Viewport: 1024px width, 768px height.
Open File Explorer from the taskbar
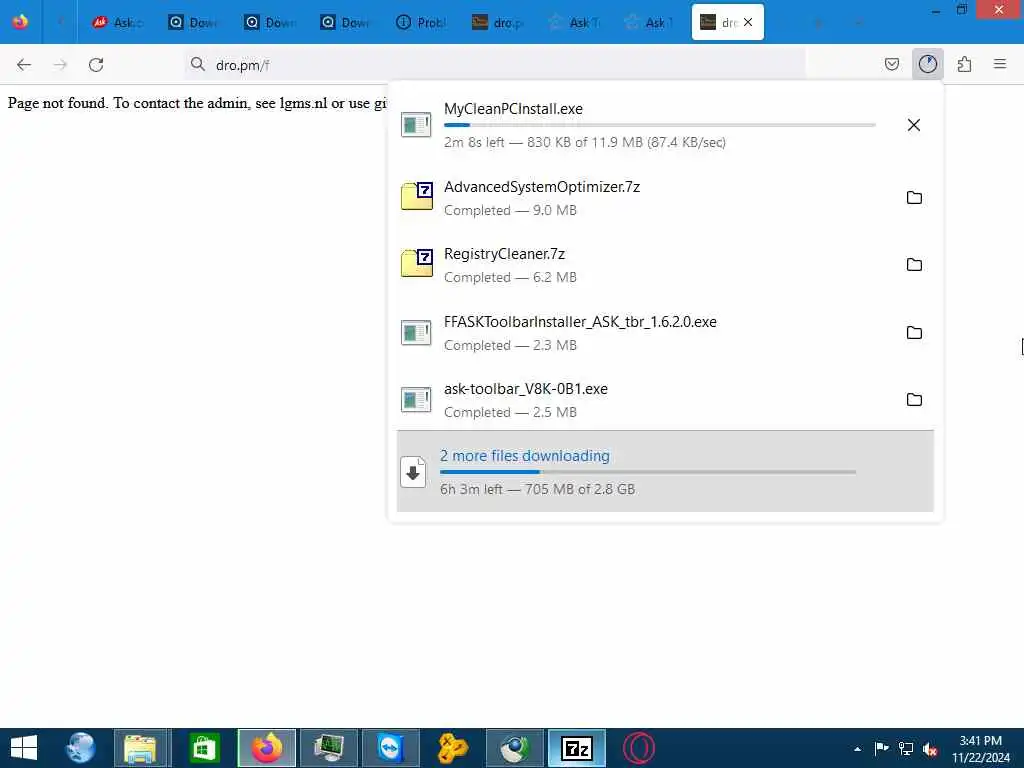click(x=141, y=748)
